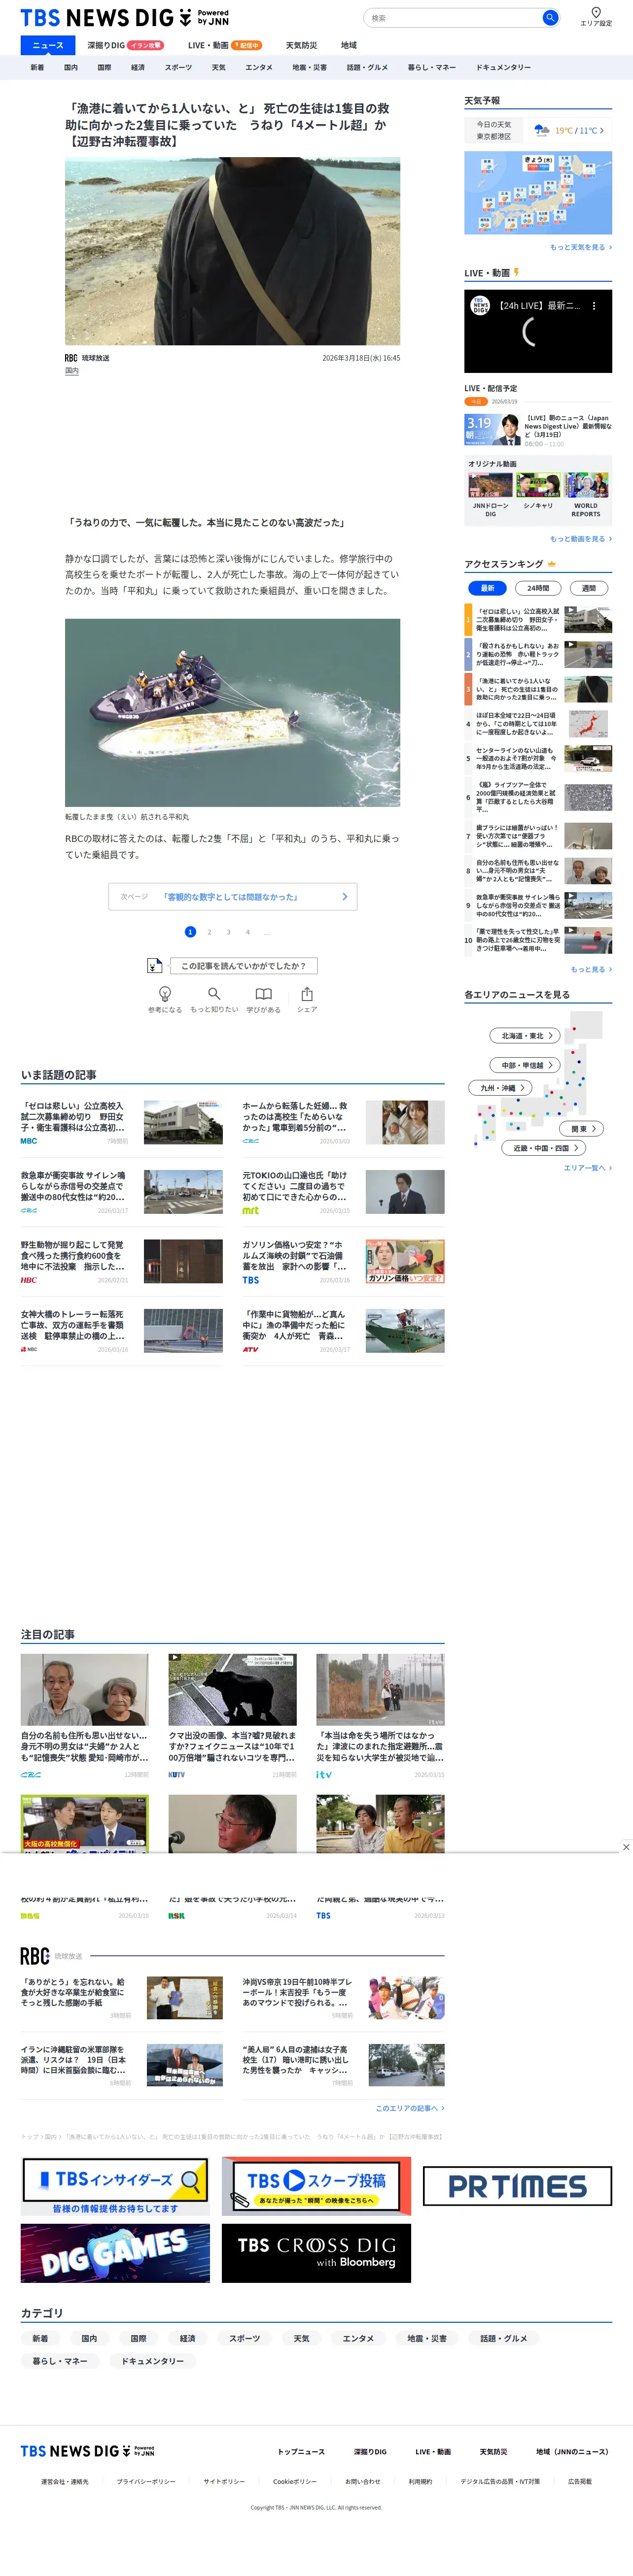Open the PR TIMES banner

pyautogui.click(x=517, y=2186)
